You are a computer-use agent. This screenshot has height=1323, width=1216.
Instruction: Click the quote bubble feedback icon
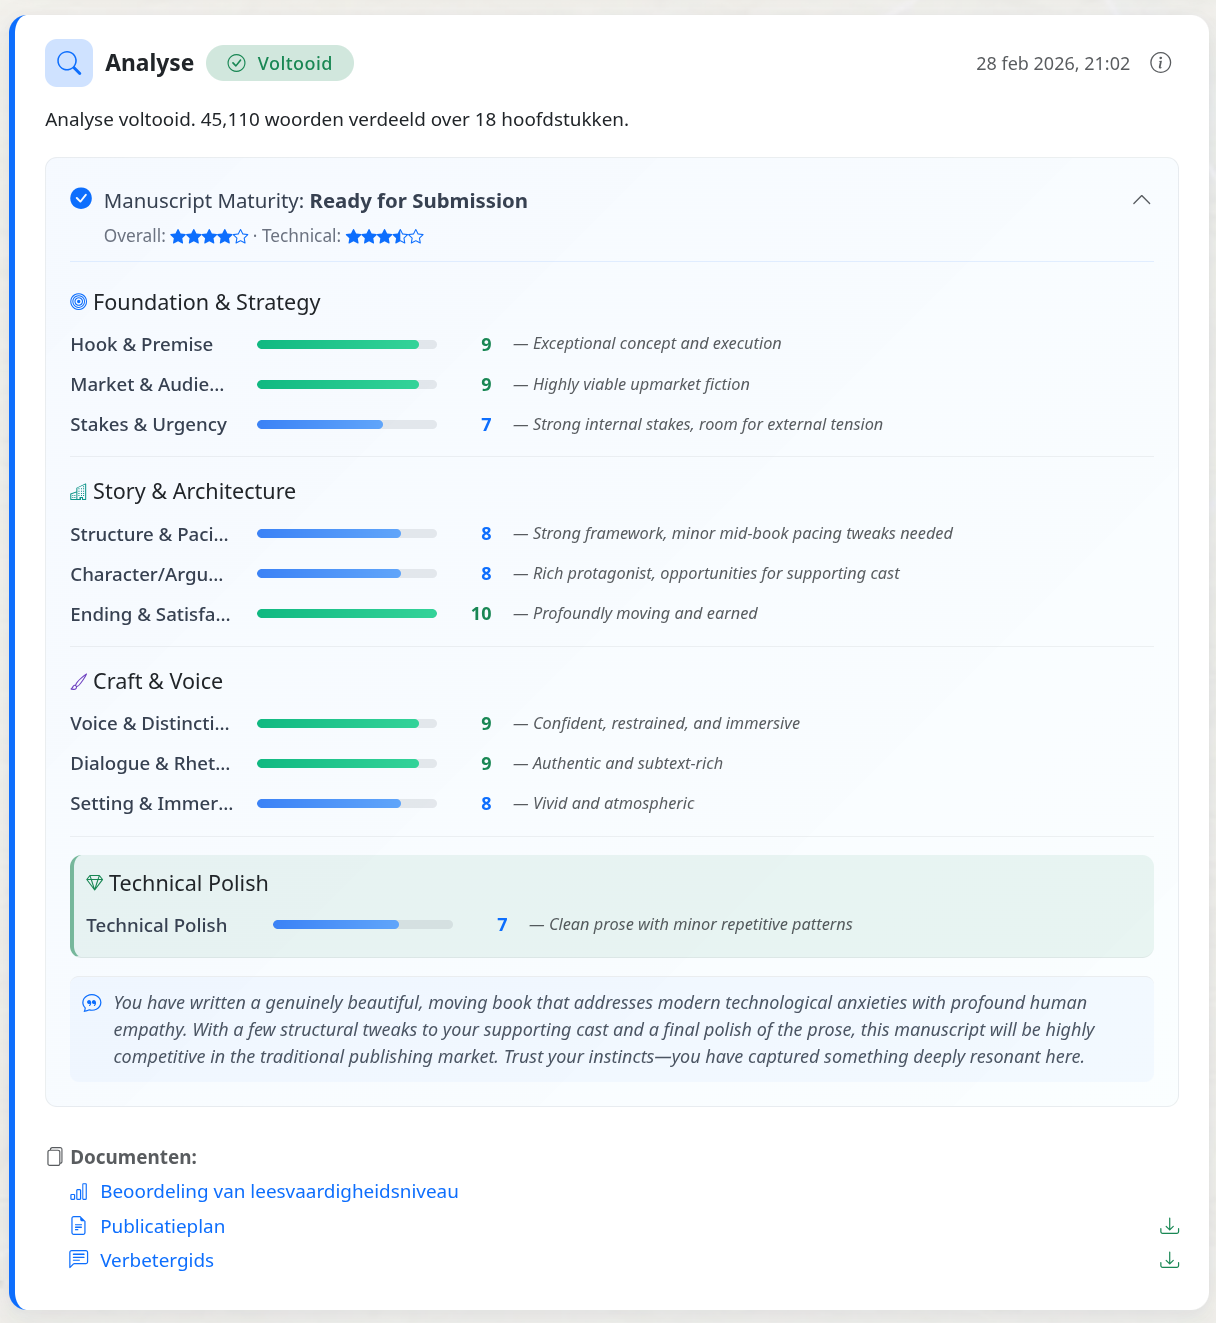pyautogui.click(x=92, y=1003)
